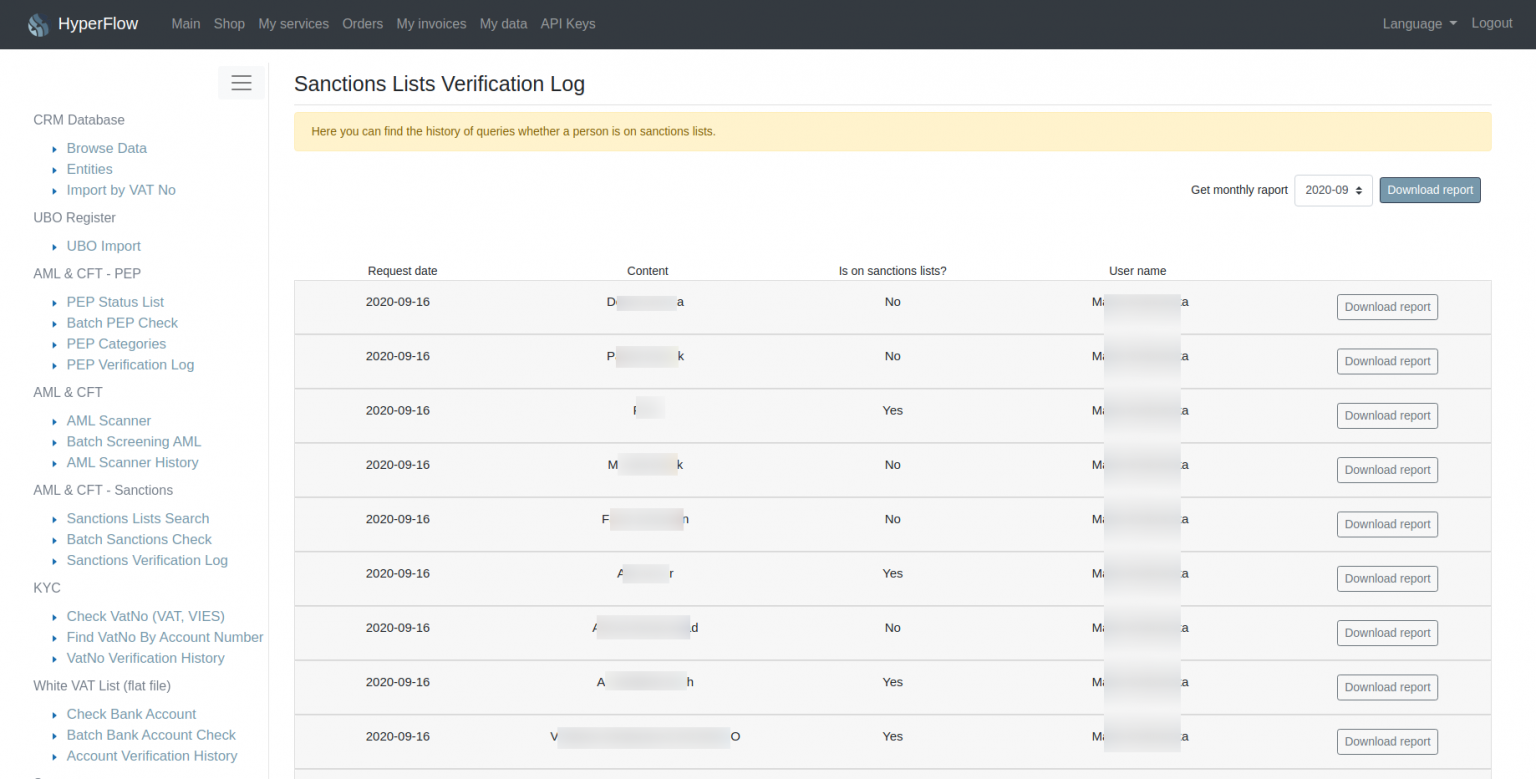Image resolution: width=1536 pixels, height=779 pixels.
Task: View the AML Scanner History
Action: (x=132, y=462)
